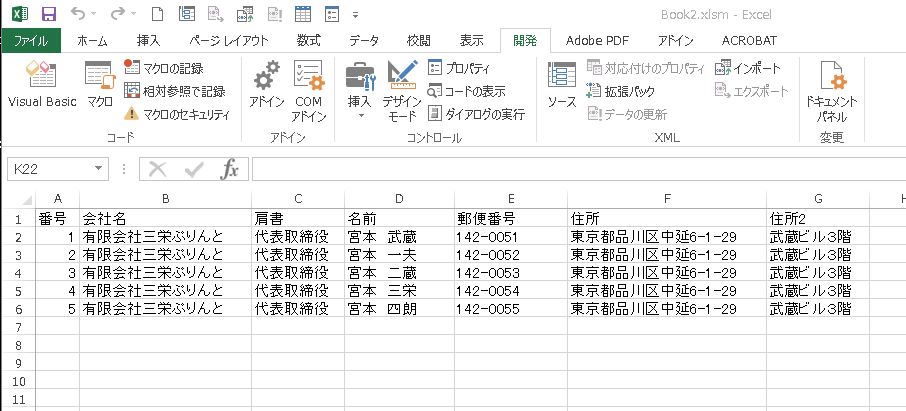Screen dimensions: 906x411
Task: Open the ファイル tab
Action: (x=30, y=40)
